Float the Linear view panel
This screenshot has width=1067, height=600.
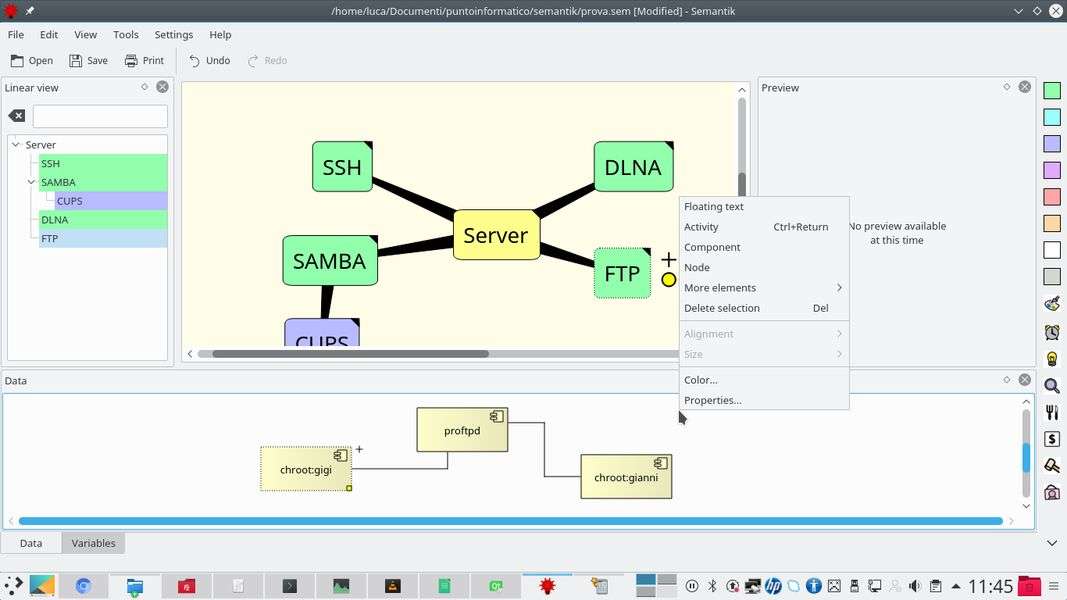tap(145, 87)
